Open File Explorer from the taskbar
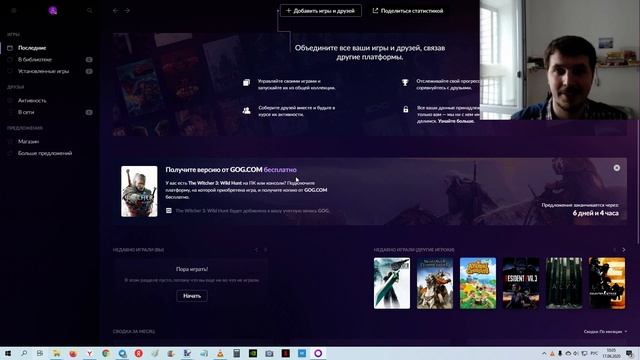Screen dimensions: 640x360 point(56,353)
